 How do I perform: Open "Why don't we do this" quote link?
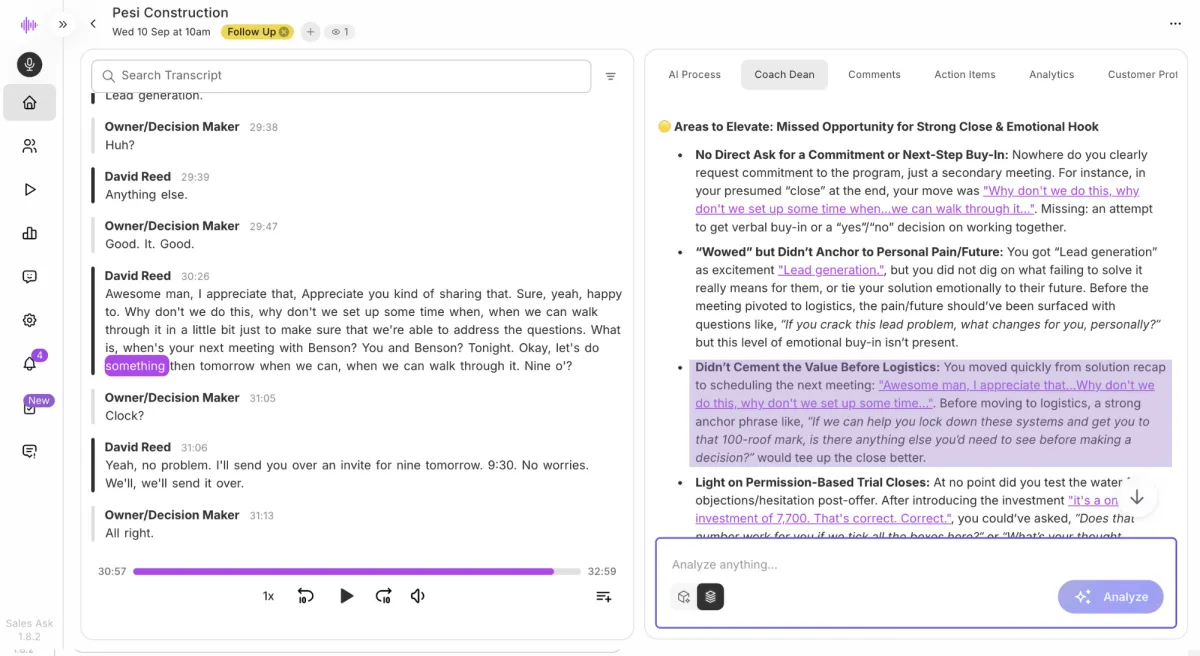(916, 200)
